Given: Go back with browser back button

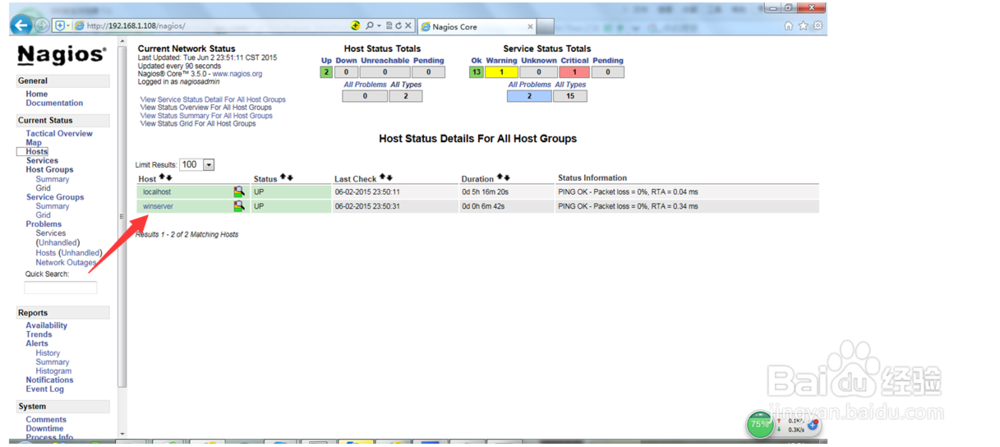Looking at the screenshot, I should [22, 26].
